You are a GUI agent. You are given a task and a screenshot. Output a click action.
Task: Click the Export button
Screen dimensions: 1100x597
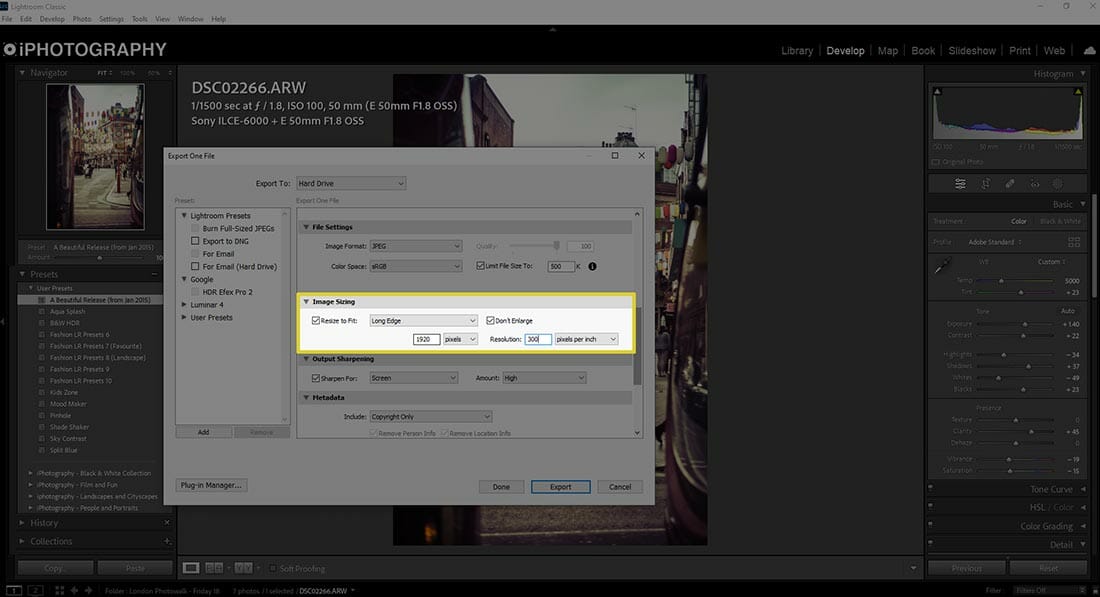[561, 487]
